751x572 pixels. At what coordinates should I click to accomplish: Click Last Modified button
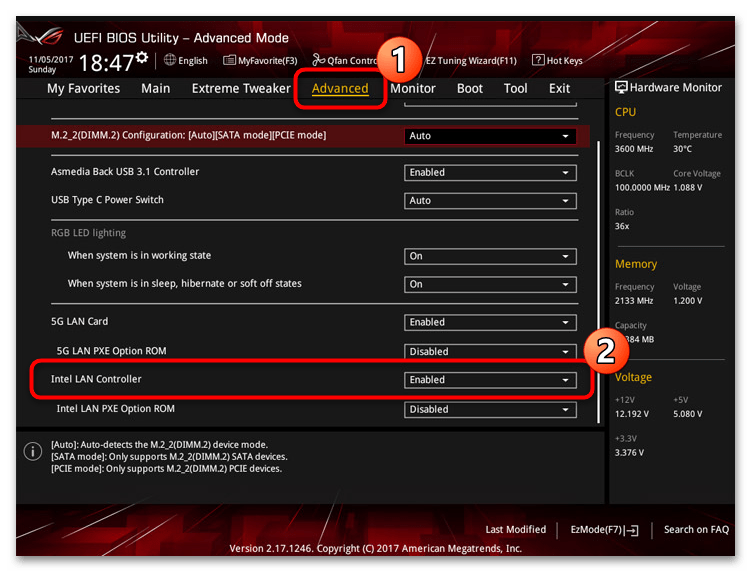tap(515, 529)
